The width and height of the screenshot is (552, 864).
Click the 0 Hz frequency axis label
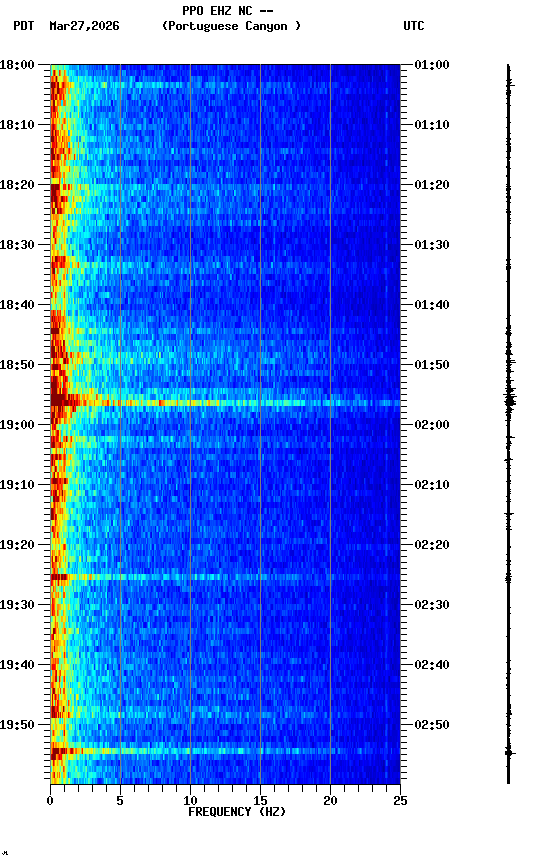[x=50, y=801]
